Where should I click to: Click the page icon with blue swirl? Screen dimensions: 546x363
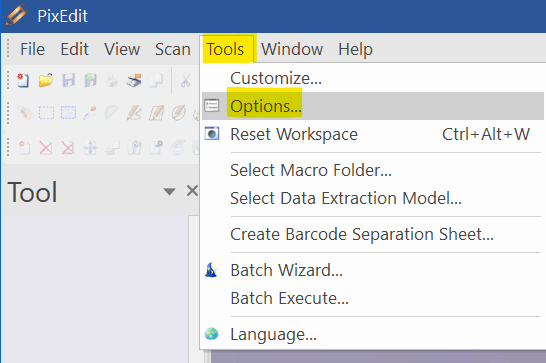pos(156,148)
